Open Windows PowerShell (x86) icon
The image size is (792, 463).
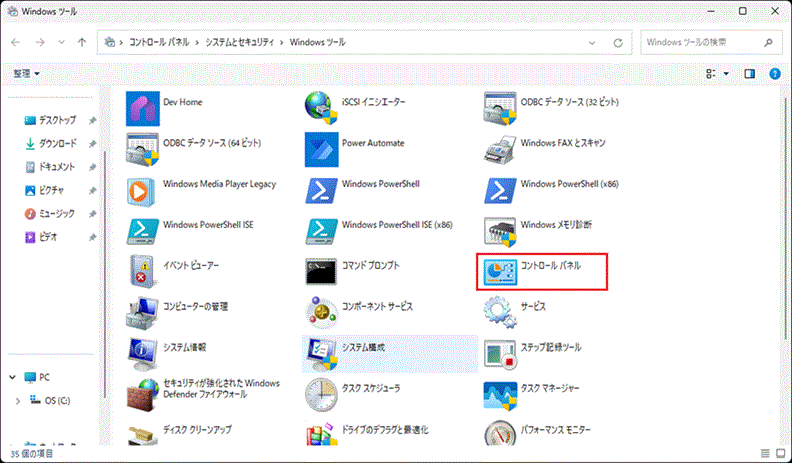point(500,190)
